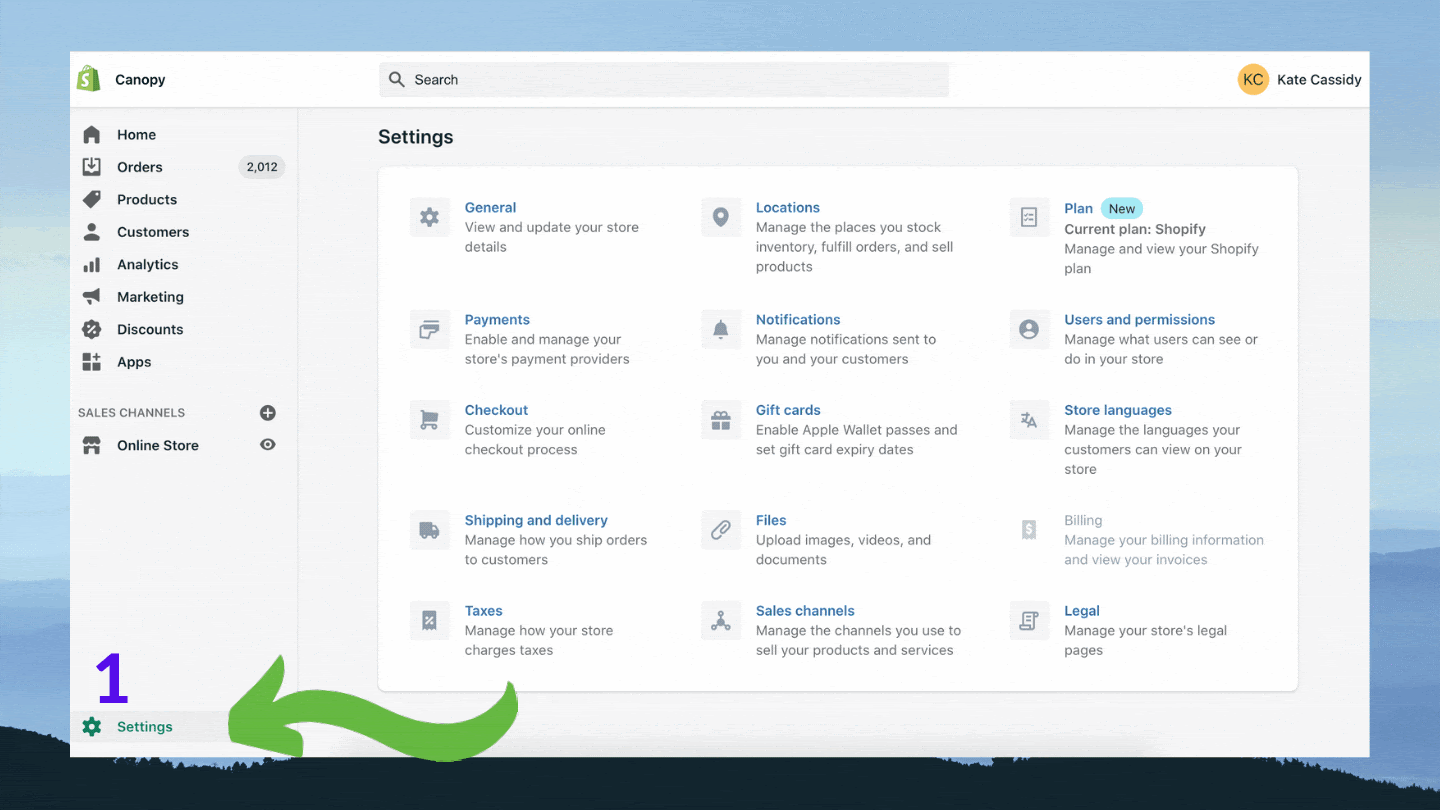1440x810 pixels.
Task: Click the Kate Cassidy account name
Action: pos(1319,79)
